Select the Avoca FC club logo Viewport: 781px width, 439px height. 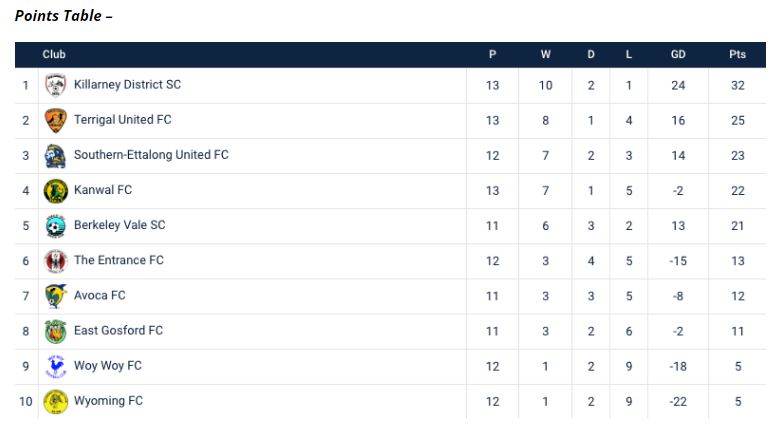click(56, 296)
